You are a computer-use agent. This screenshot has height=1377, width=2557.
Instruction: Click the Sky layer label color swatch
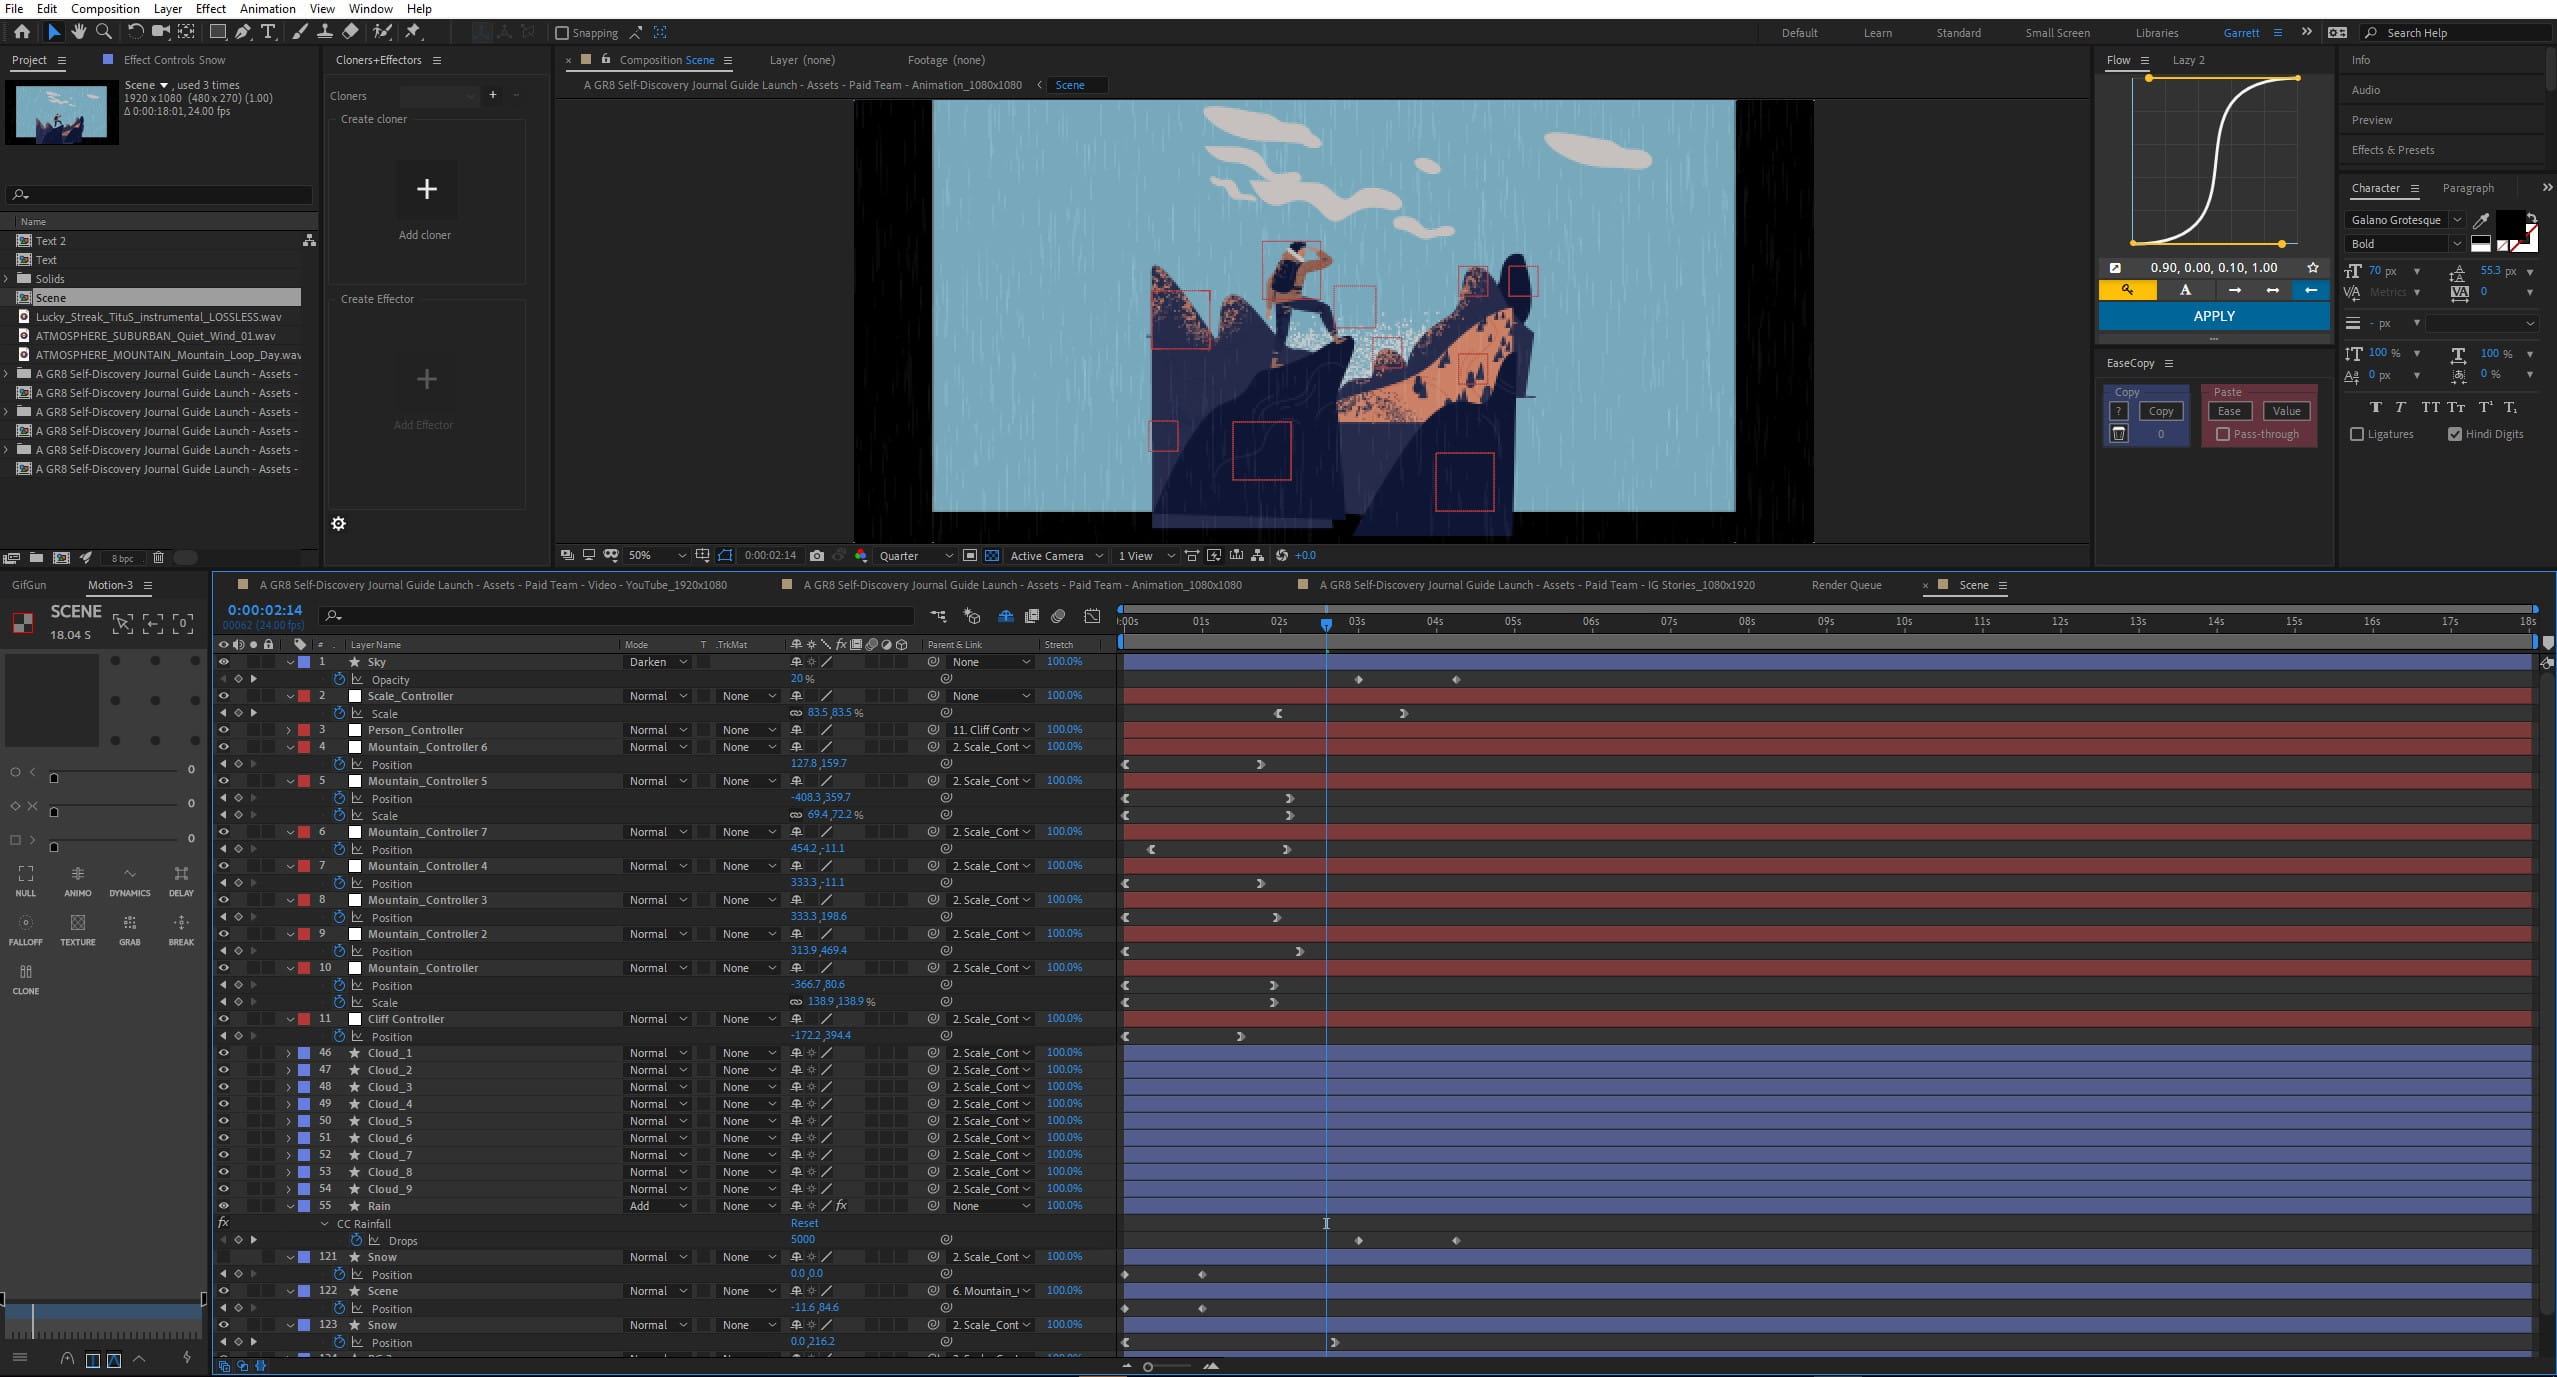click(304, 662)
